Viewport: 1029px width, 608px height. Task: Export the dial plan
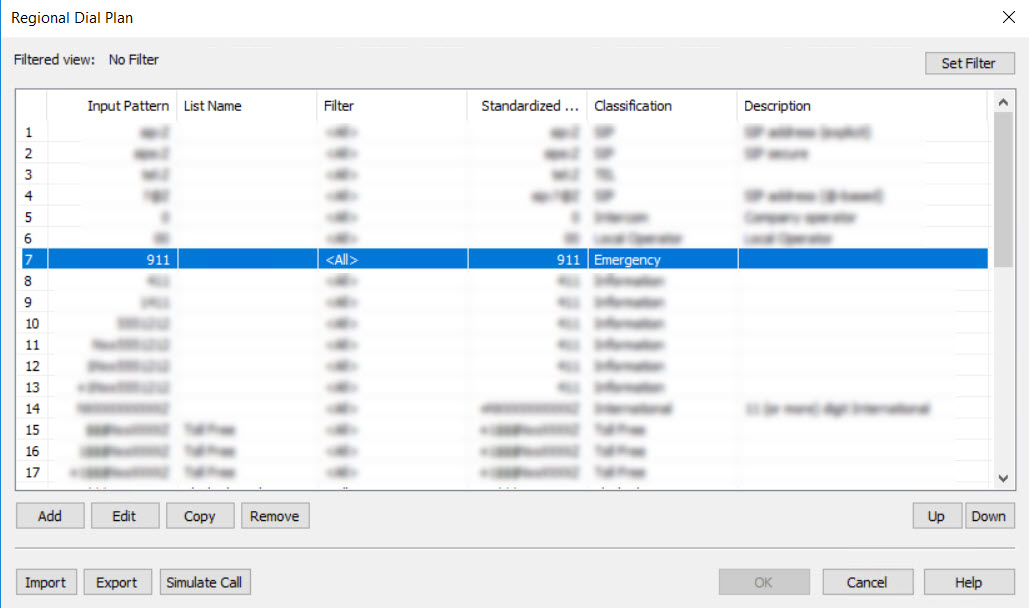(x=117, y=582)
